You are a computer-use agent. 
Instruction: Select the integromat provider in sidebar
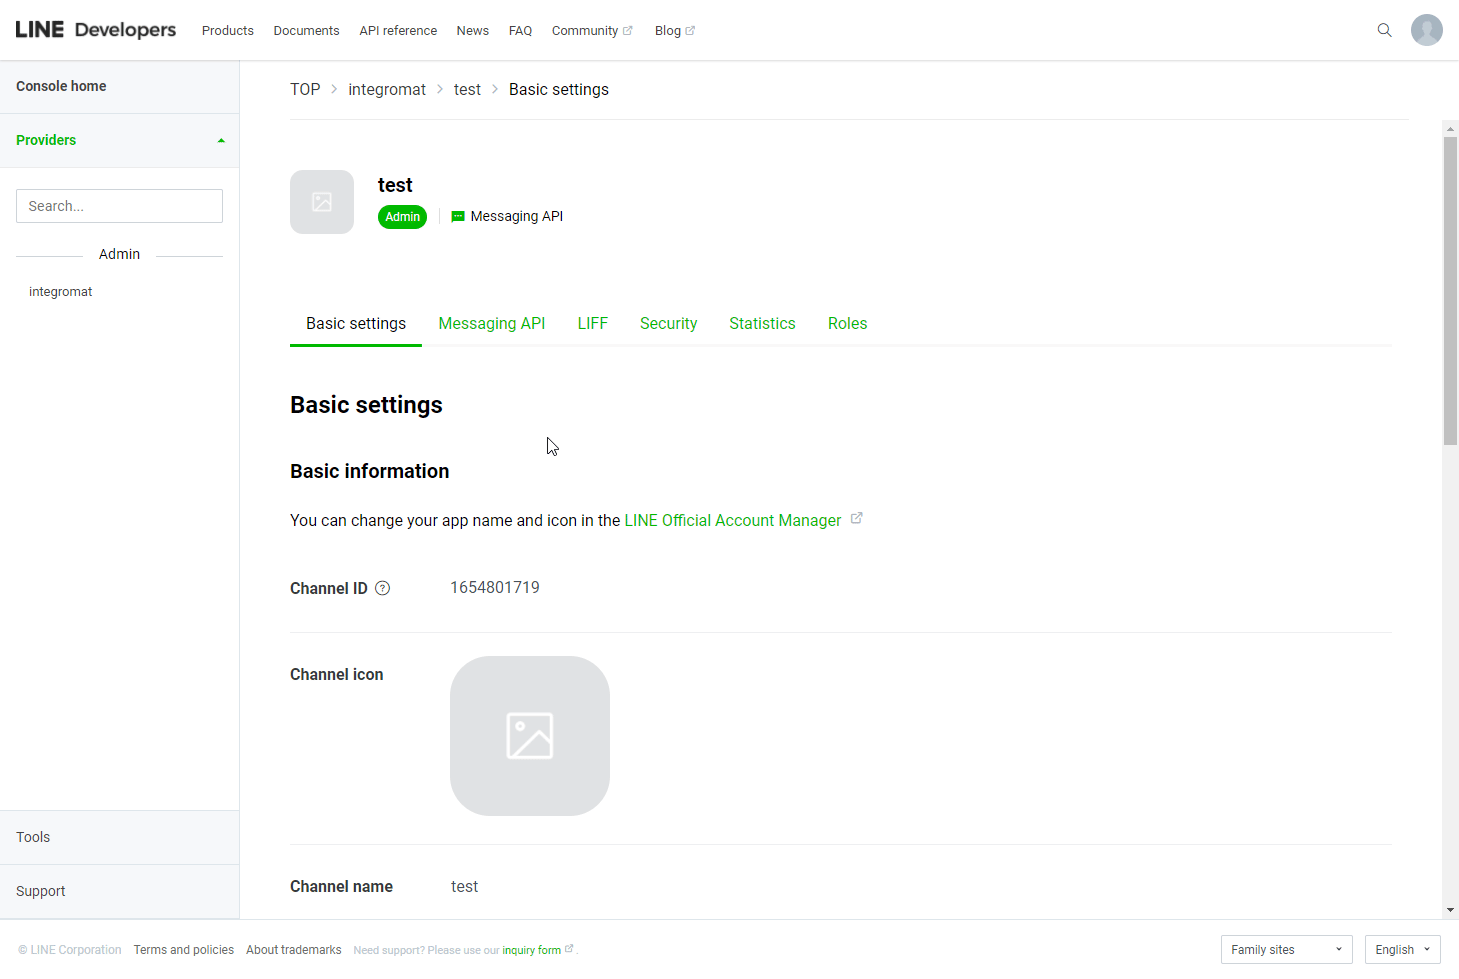61,292
